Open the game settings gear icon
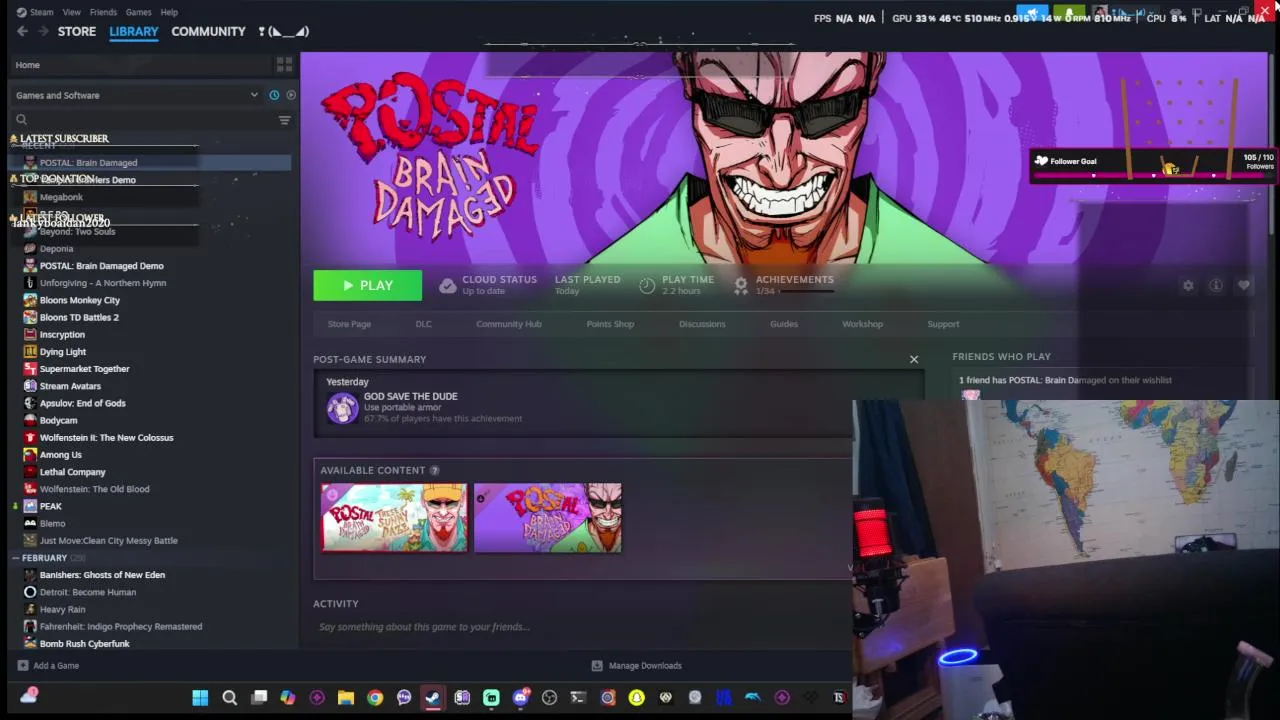This screenshot has height=720, width=1280. (x=1188, y=286)
